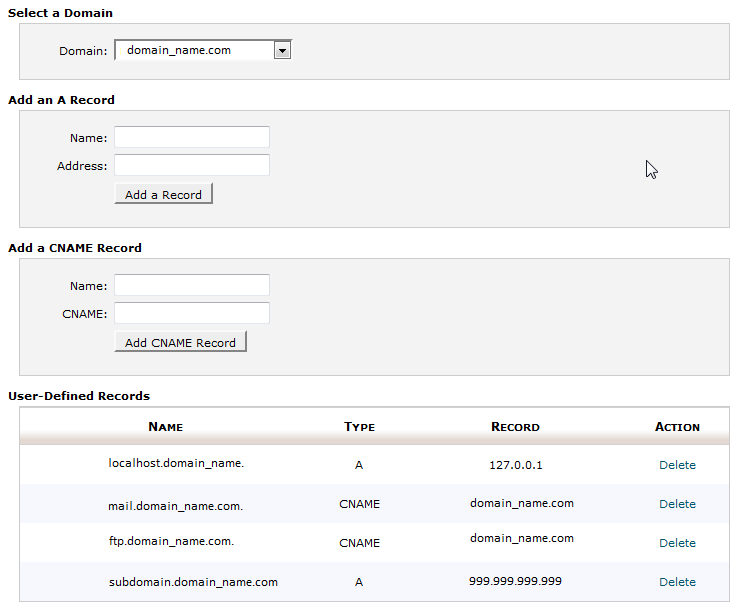Image resolution: width=737 pixels, height=612 pixels.
Task: Delete the subdomain.domain_name.com A record
Action: 677,582
